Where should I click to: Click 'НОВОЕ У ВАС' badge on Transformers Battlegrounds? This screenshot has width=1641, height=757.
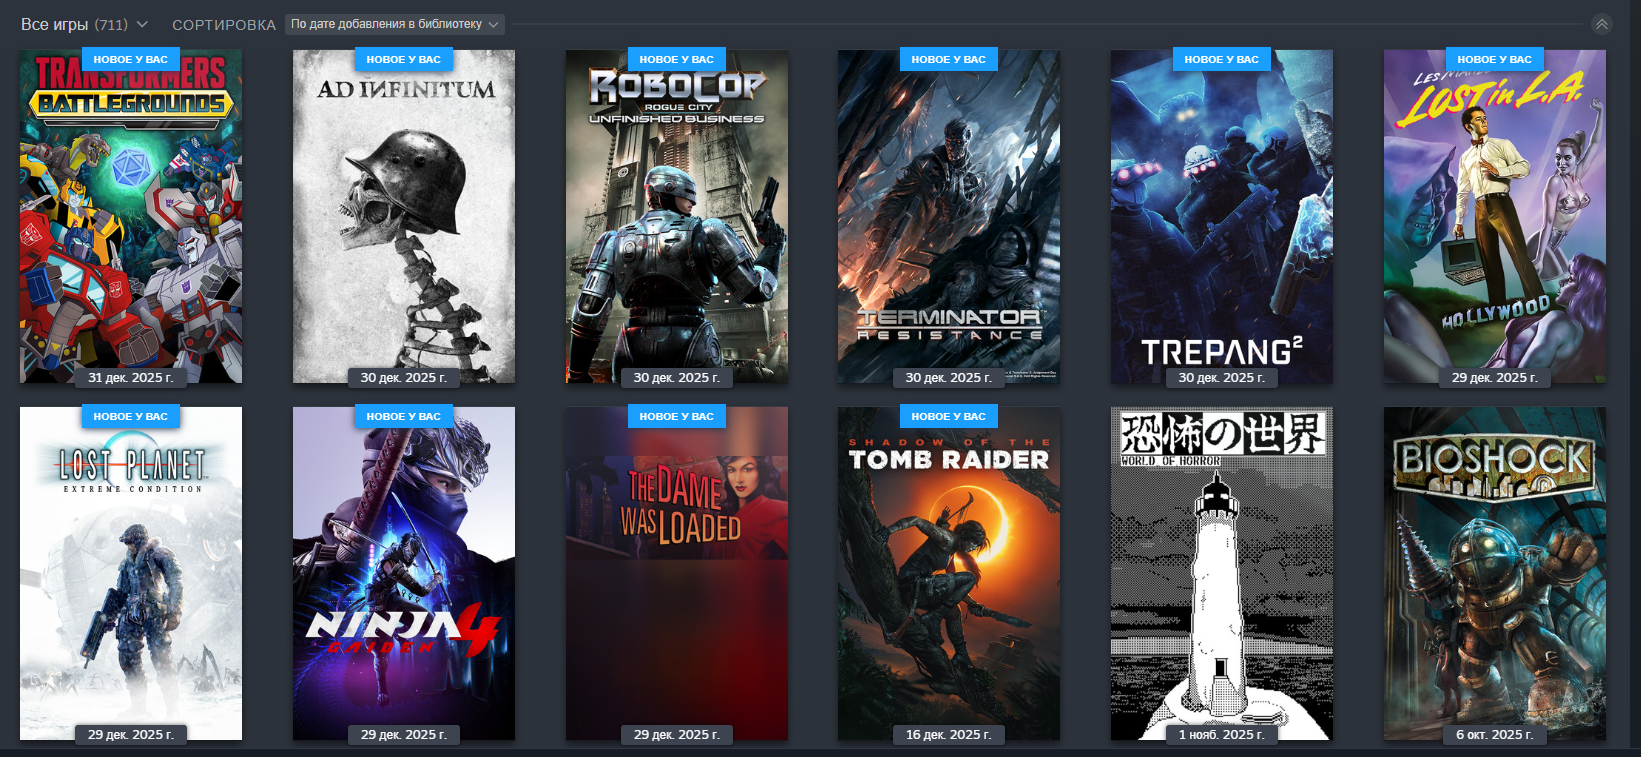tap(131, 59)
